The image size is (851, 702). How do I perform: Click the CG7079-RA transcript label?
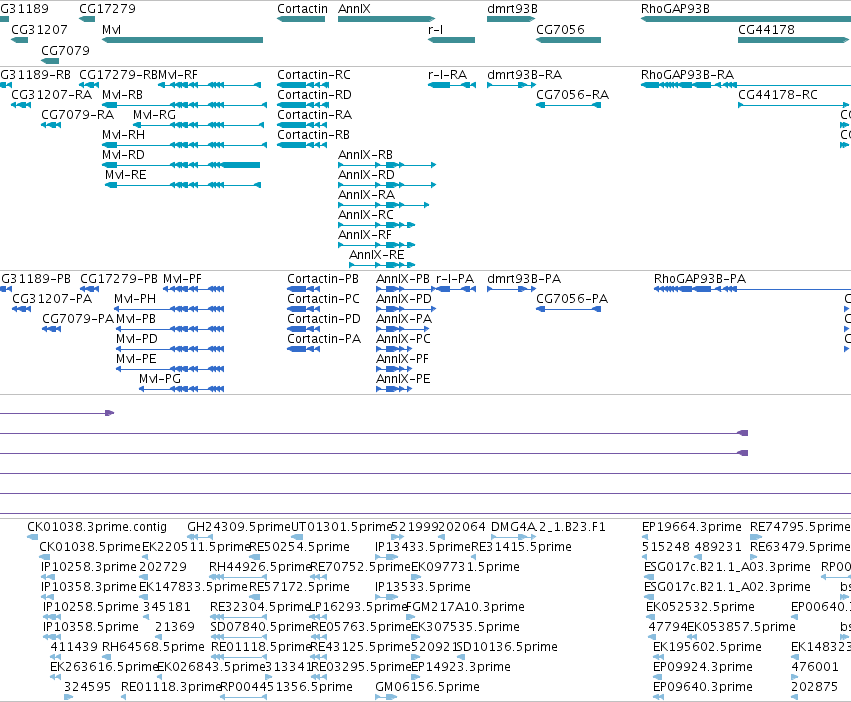[78, 115]
